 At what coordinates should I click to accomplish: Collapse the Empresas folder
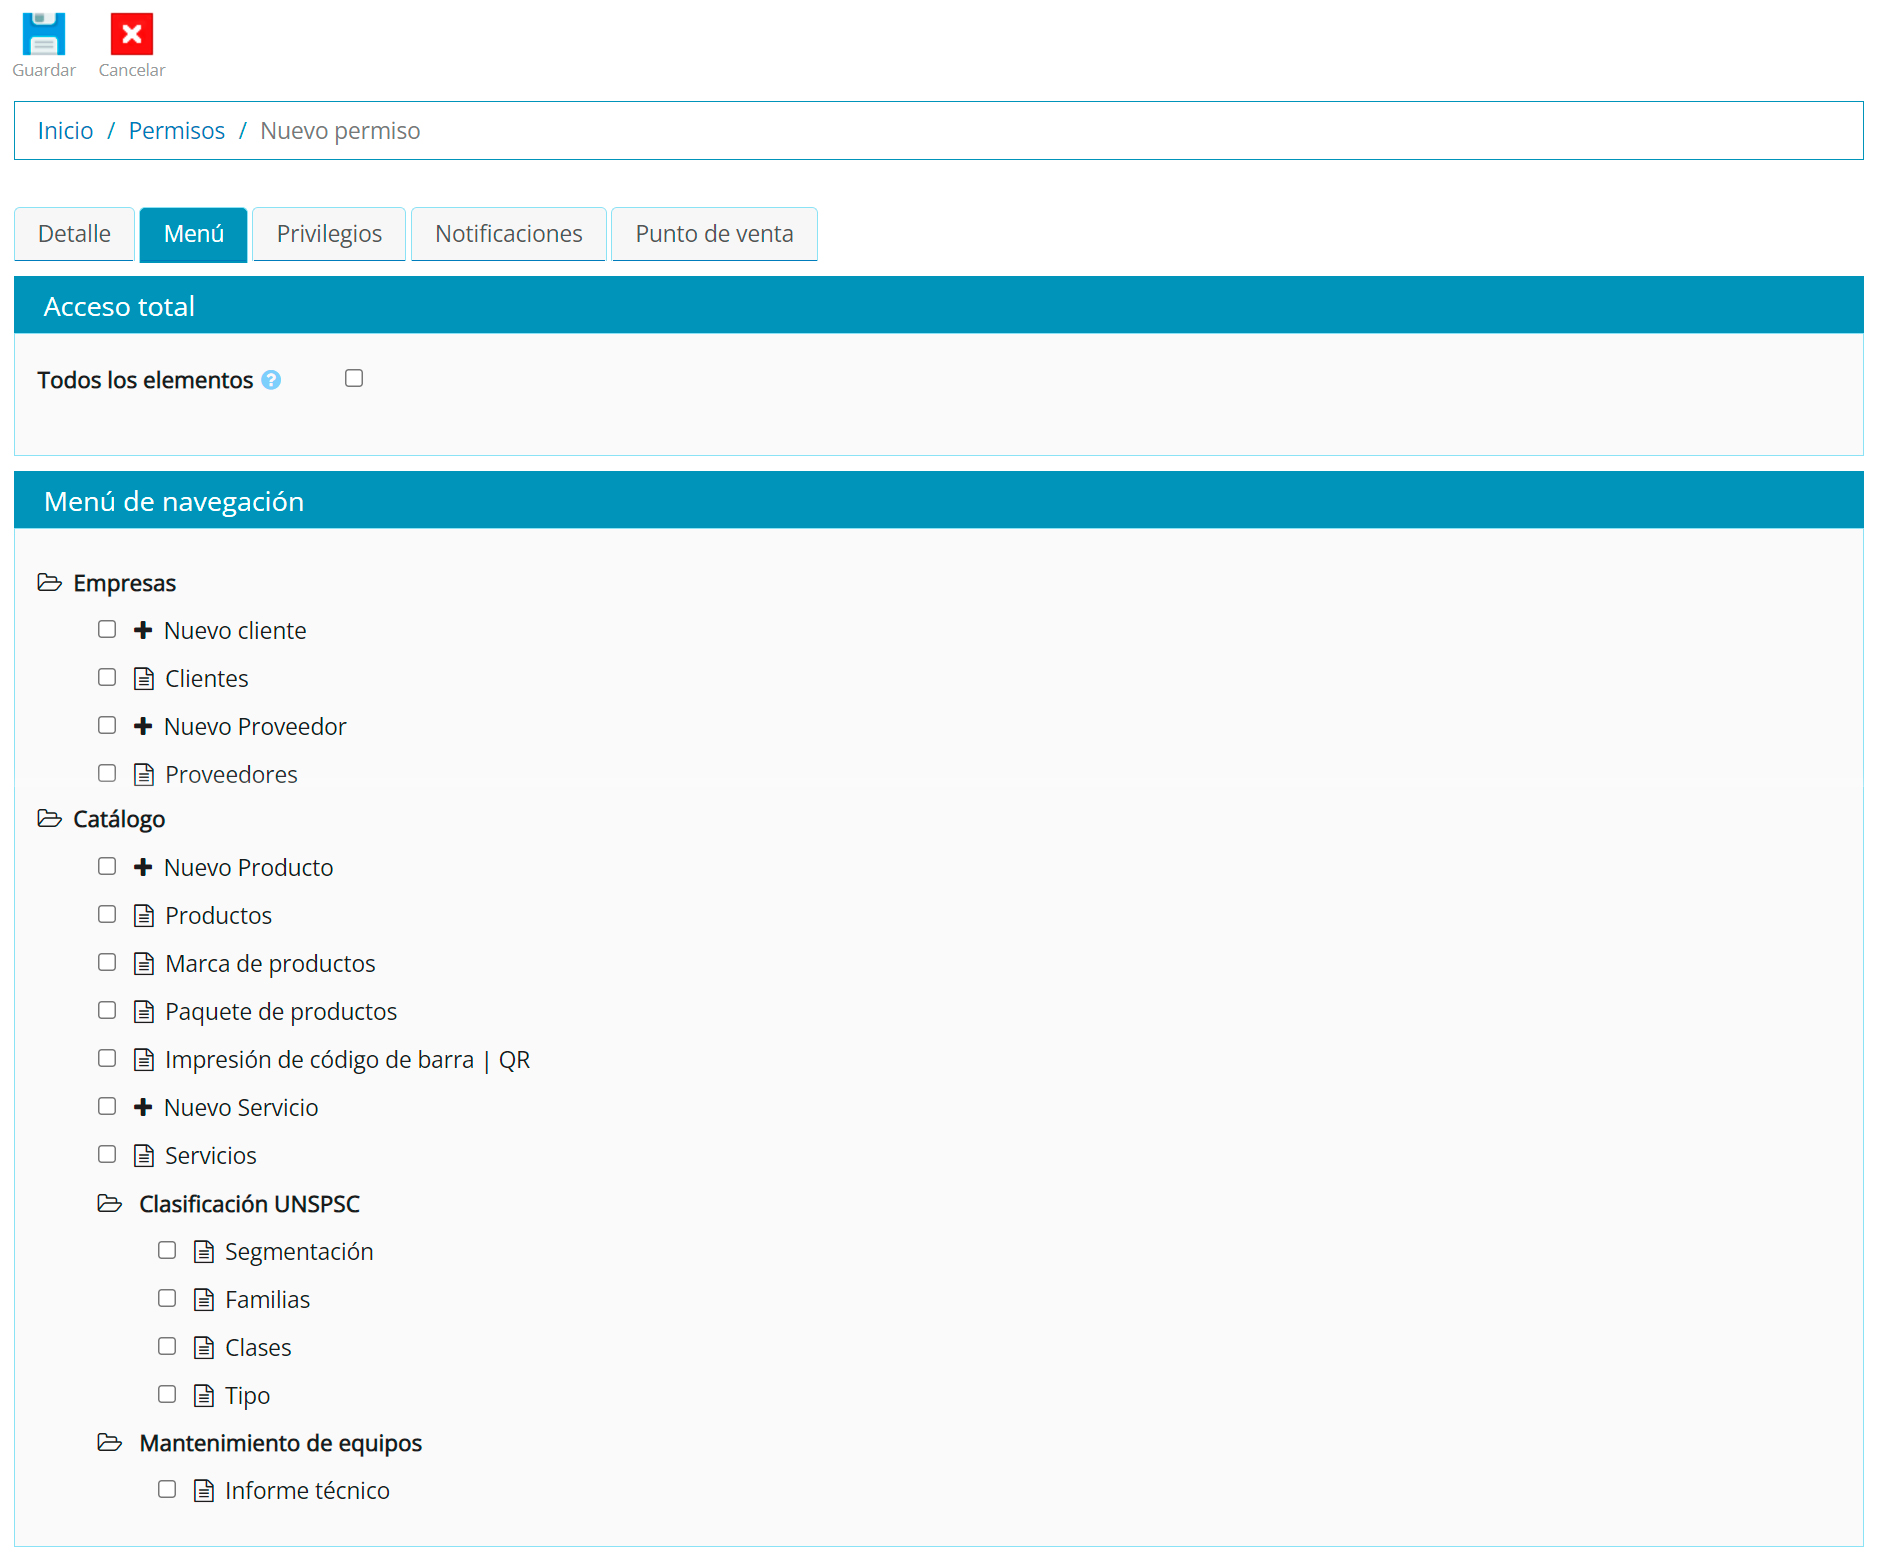(x=50, y=583)
